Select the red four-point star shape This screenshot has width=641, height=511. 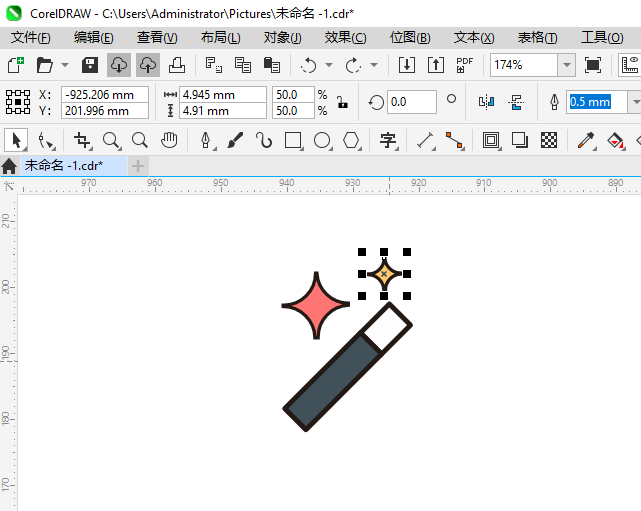coord(316,305)
